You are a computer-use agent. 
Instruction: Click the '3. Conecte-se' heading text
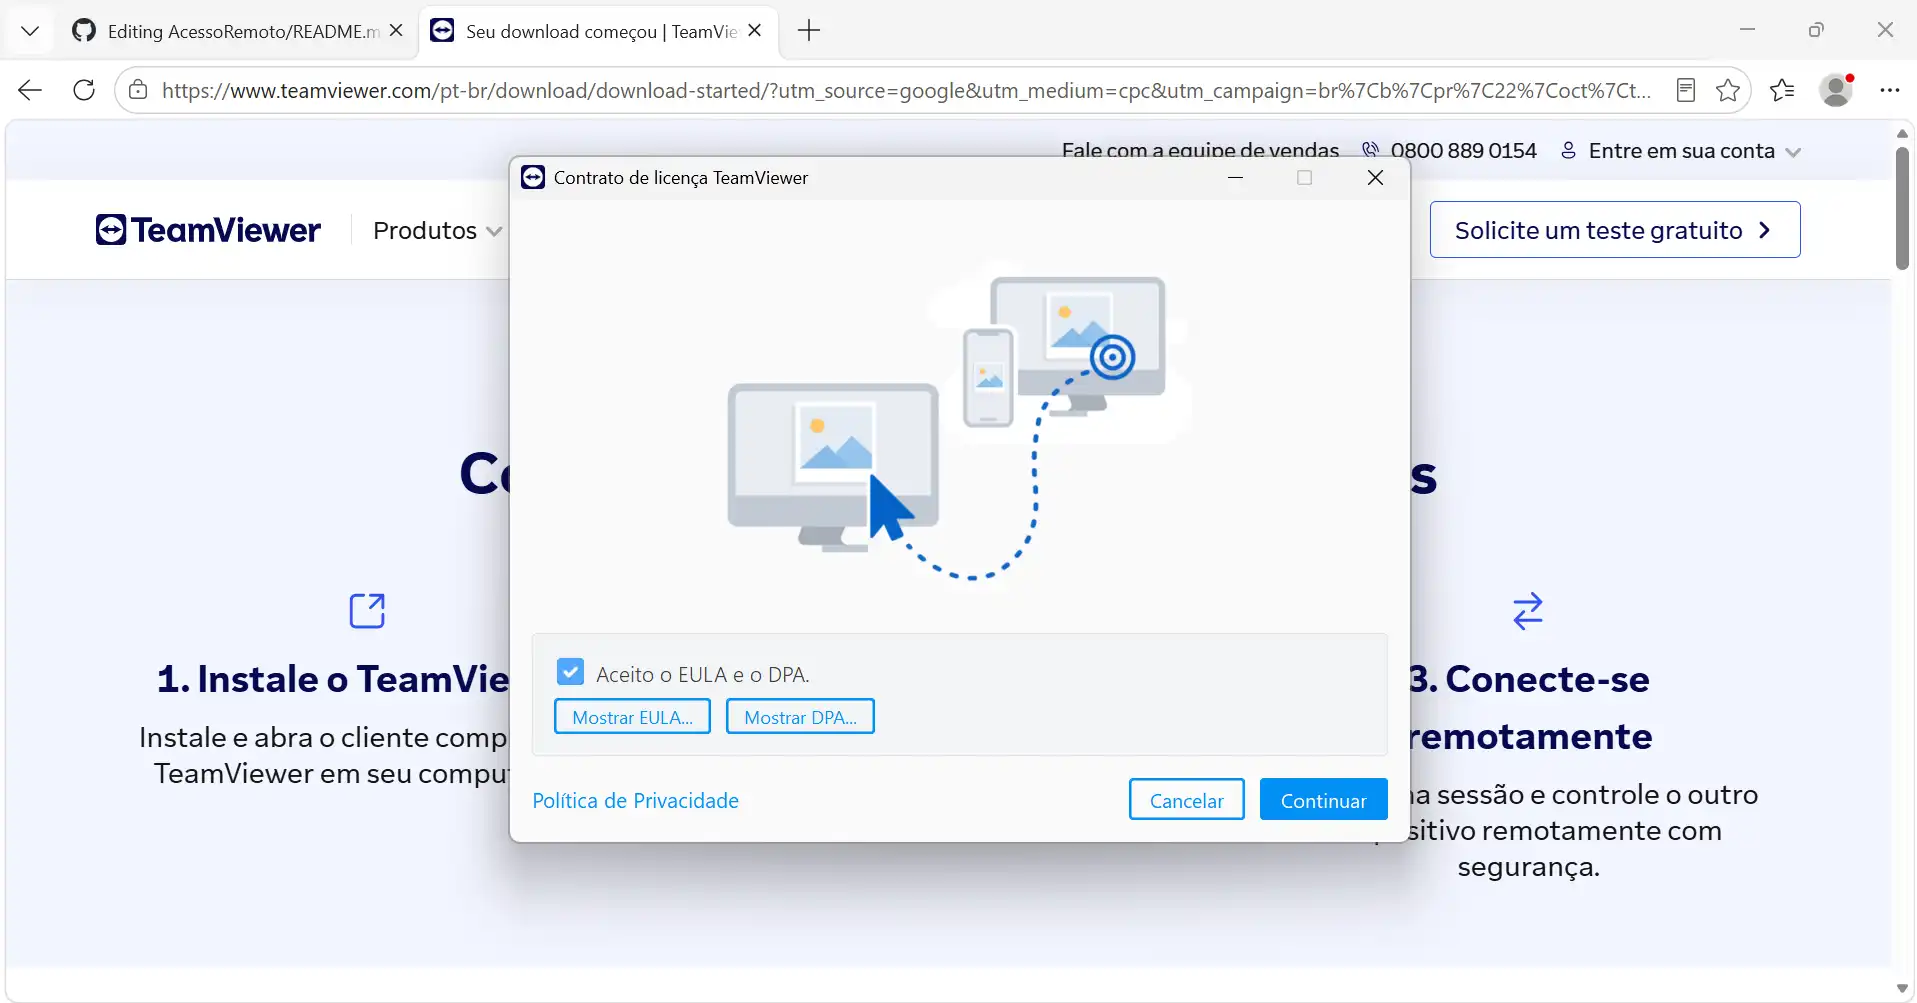1529,679
